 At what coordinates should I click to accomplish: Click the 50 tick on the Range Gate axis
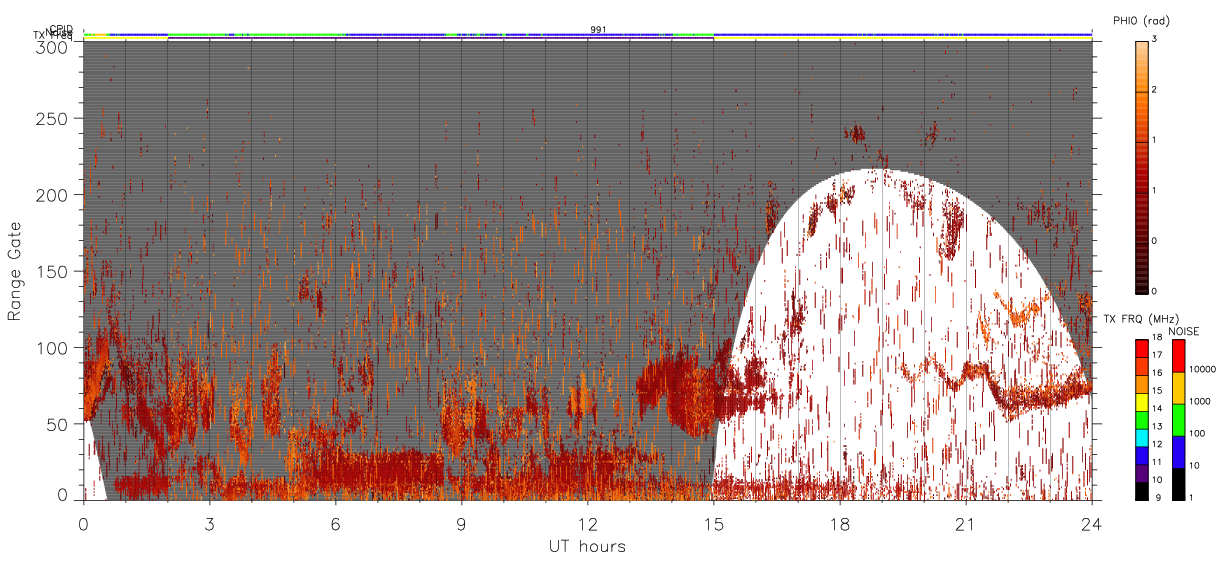click(x=57, y=424)
